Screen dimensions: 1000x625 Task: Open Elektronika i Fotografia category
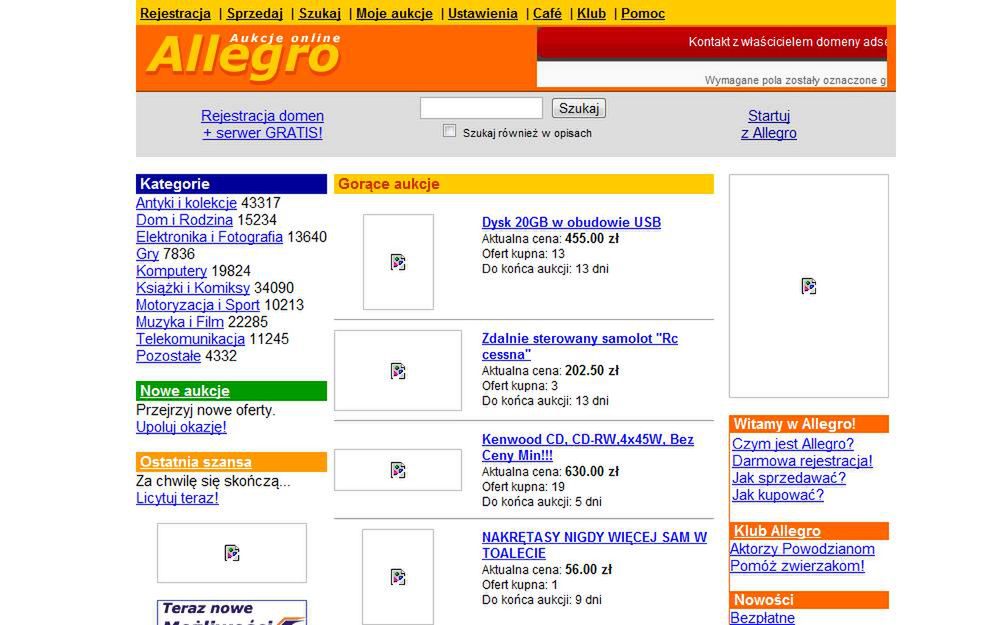209,237
